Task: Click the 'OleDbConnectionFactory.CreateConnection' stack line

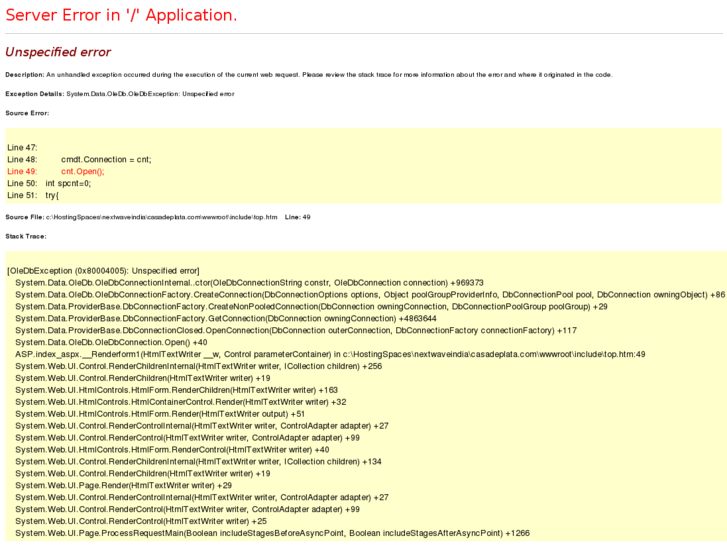Action: point(370,295)
